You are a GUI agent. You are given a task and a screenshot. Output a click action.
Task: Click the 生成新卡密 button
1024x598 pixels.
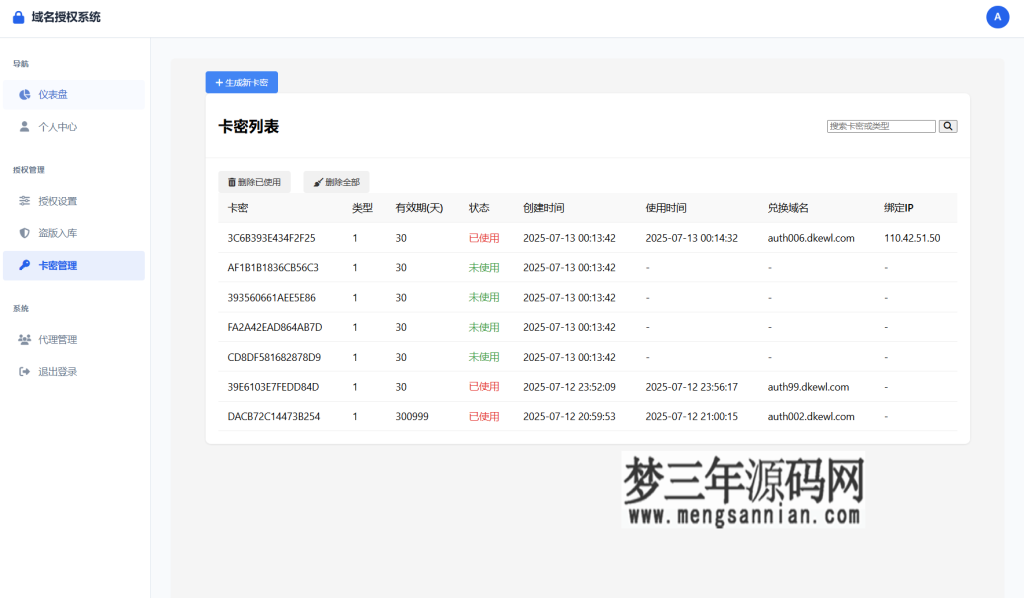tap(241, 82)
